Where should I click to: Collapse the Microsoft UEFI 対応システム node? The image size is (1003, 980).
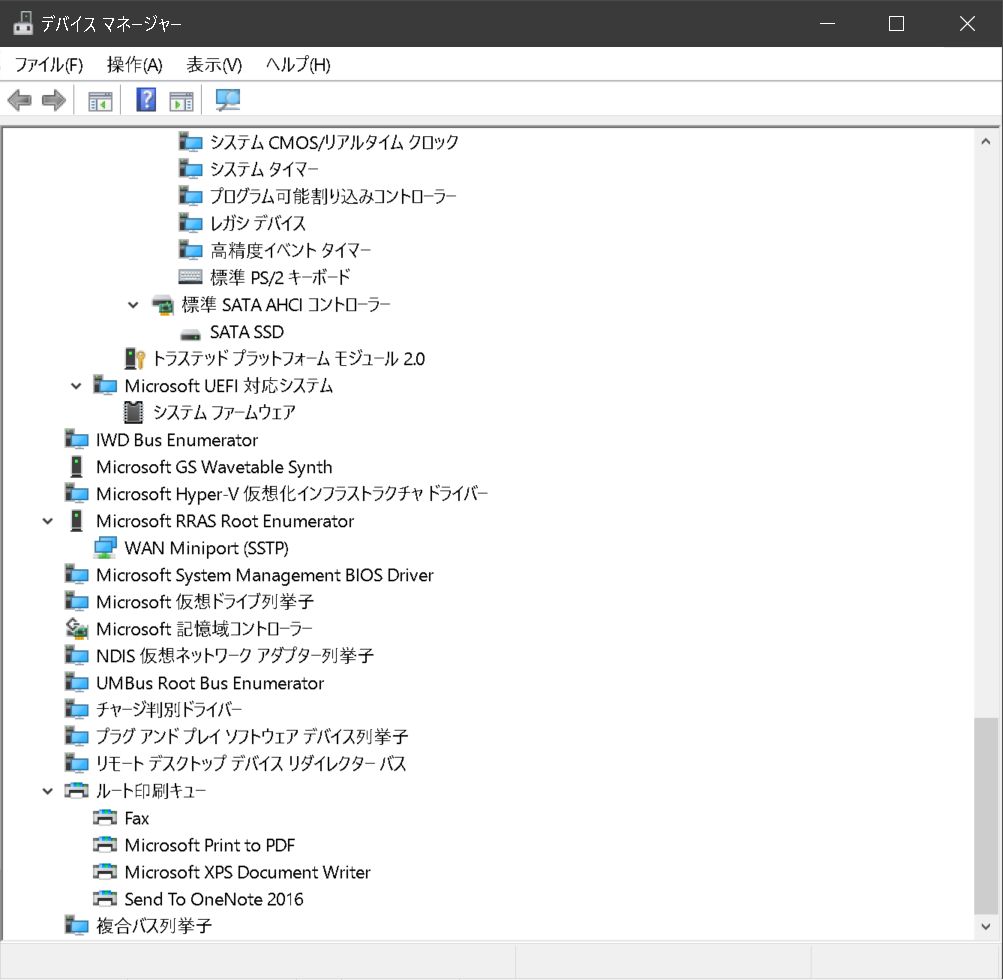76,386
